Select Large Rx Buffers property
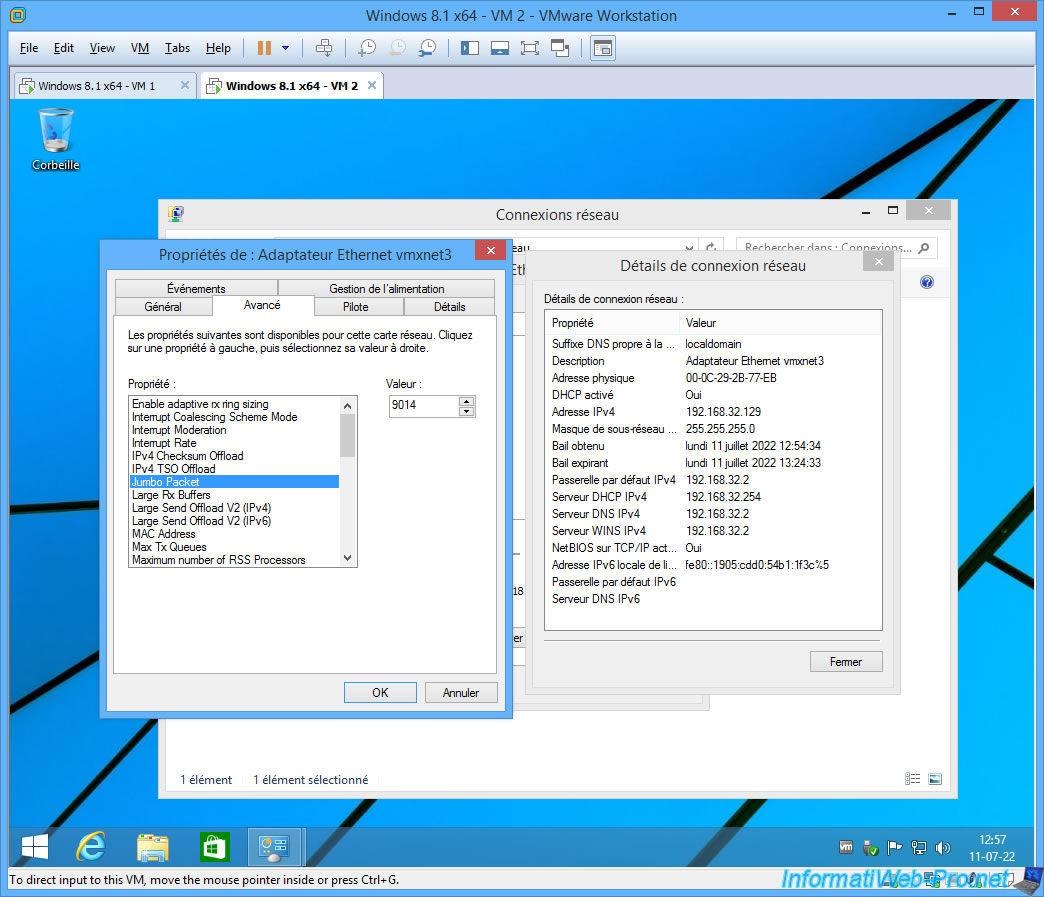The height and width of the screenshot is (897, 1044). pos(234,495)
